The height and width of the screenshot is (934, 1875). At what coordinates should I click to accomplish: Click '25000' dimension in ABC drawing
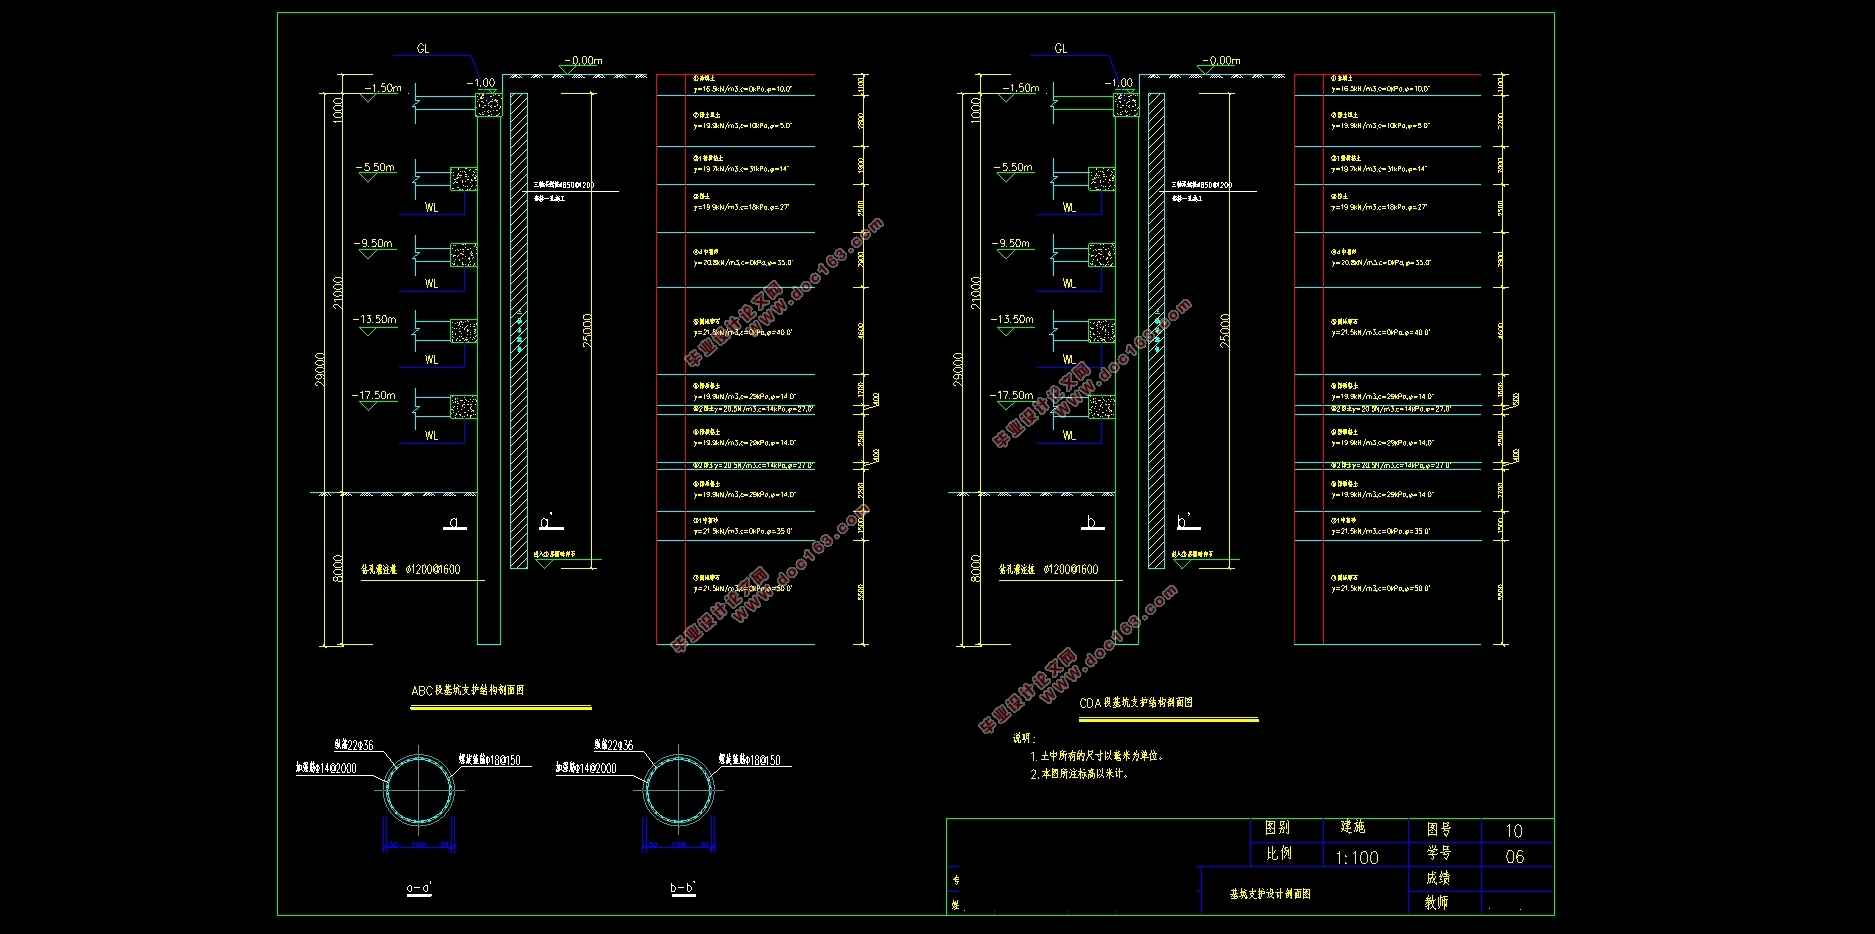pos(587,330)
